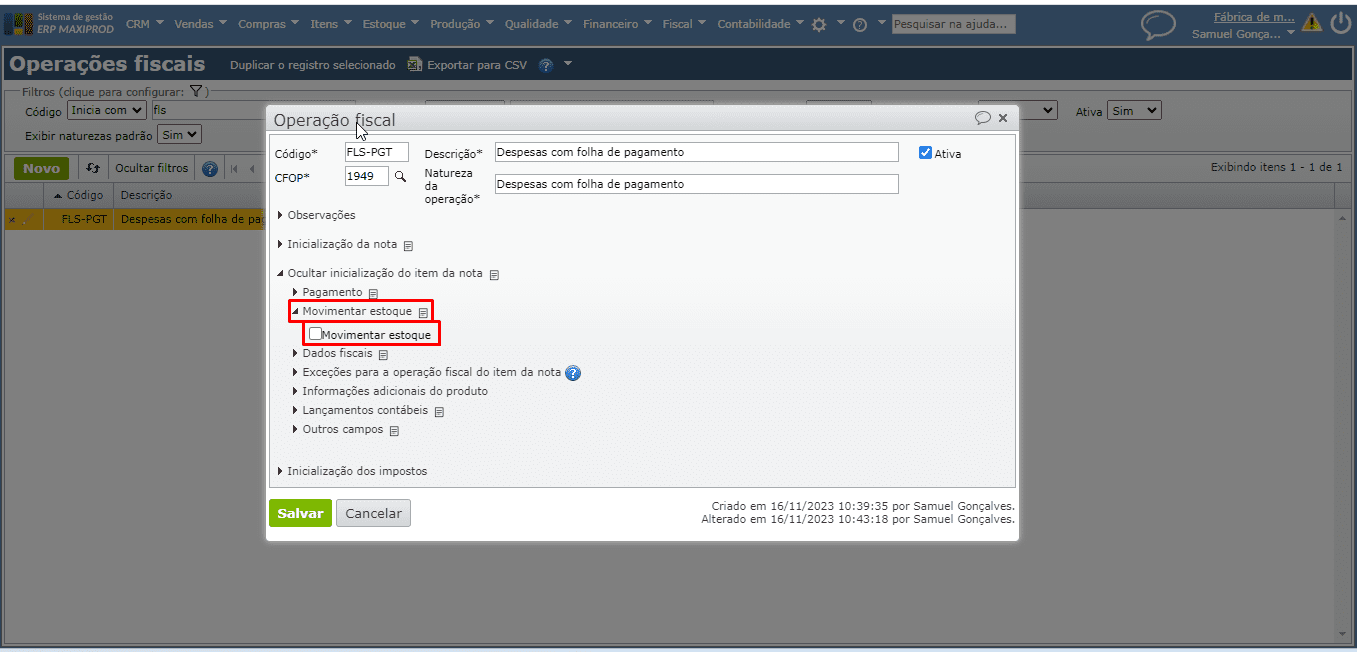The height and width of the screenshot is (652, 1357).
Task: Collapse the Movimentar estoque section
Action: click(x=352, y=311)
